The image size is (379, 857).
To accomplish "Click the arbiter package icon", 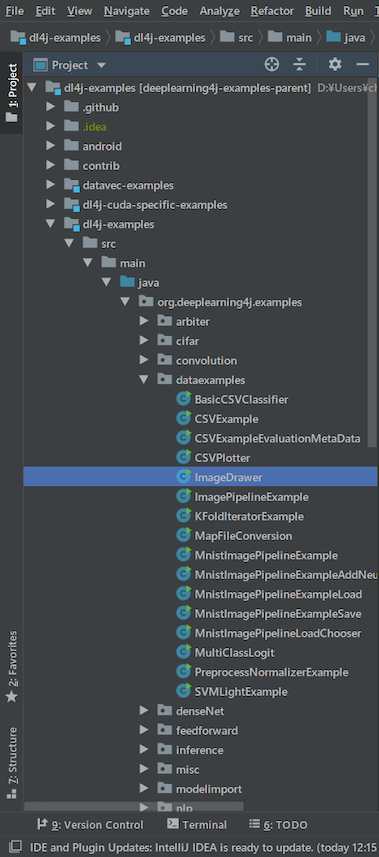I will click(165, 321).
